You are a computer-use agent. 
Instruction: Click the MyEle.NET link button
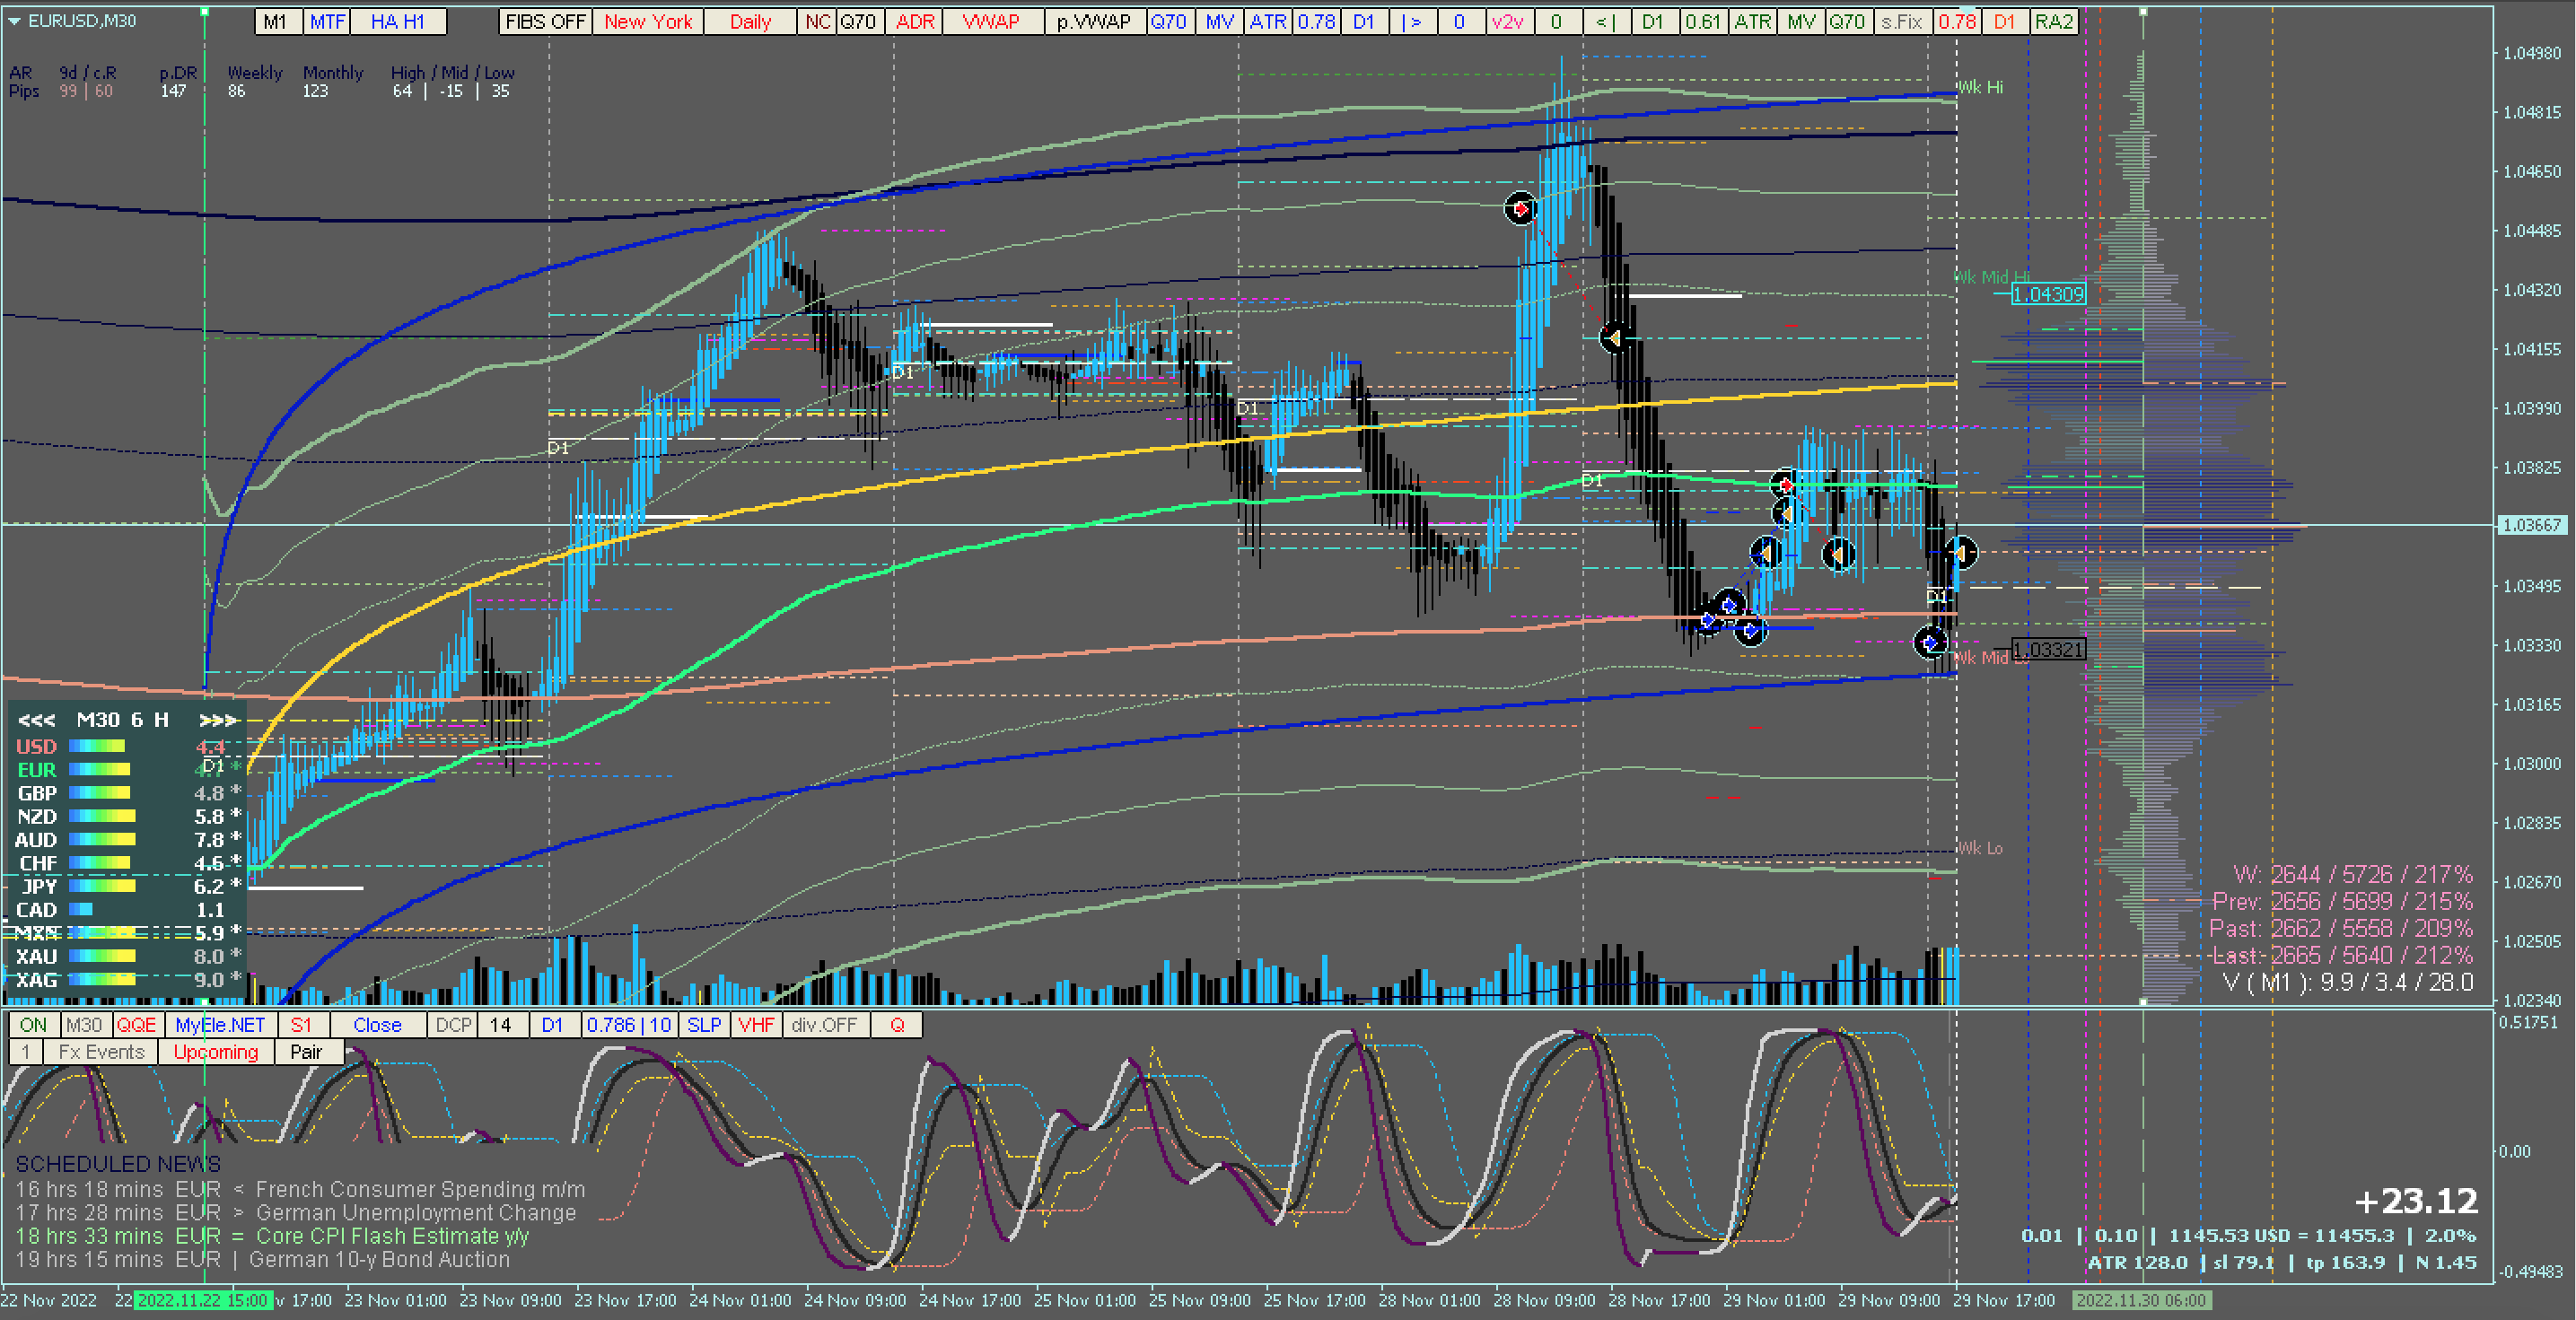[220, 1025]
